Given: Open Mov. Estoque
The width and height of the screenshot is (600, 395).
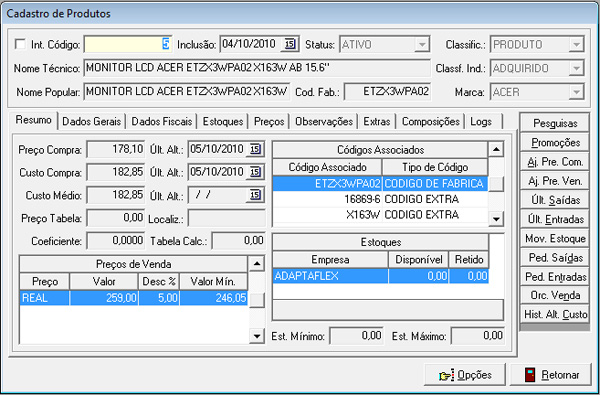Looking at the screenshot, I should (x=555, y=238).
